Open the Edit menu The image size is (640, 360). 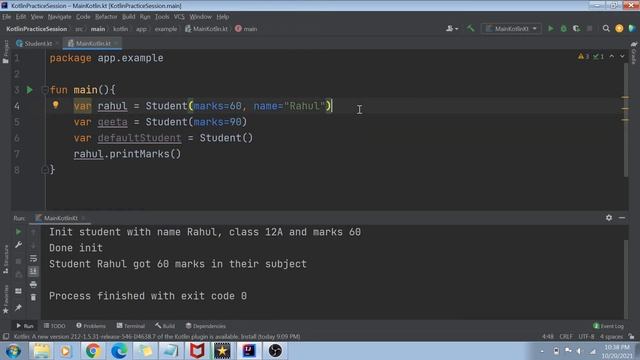21,17
